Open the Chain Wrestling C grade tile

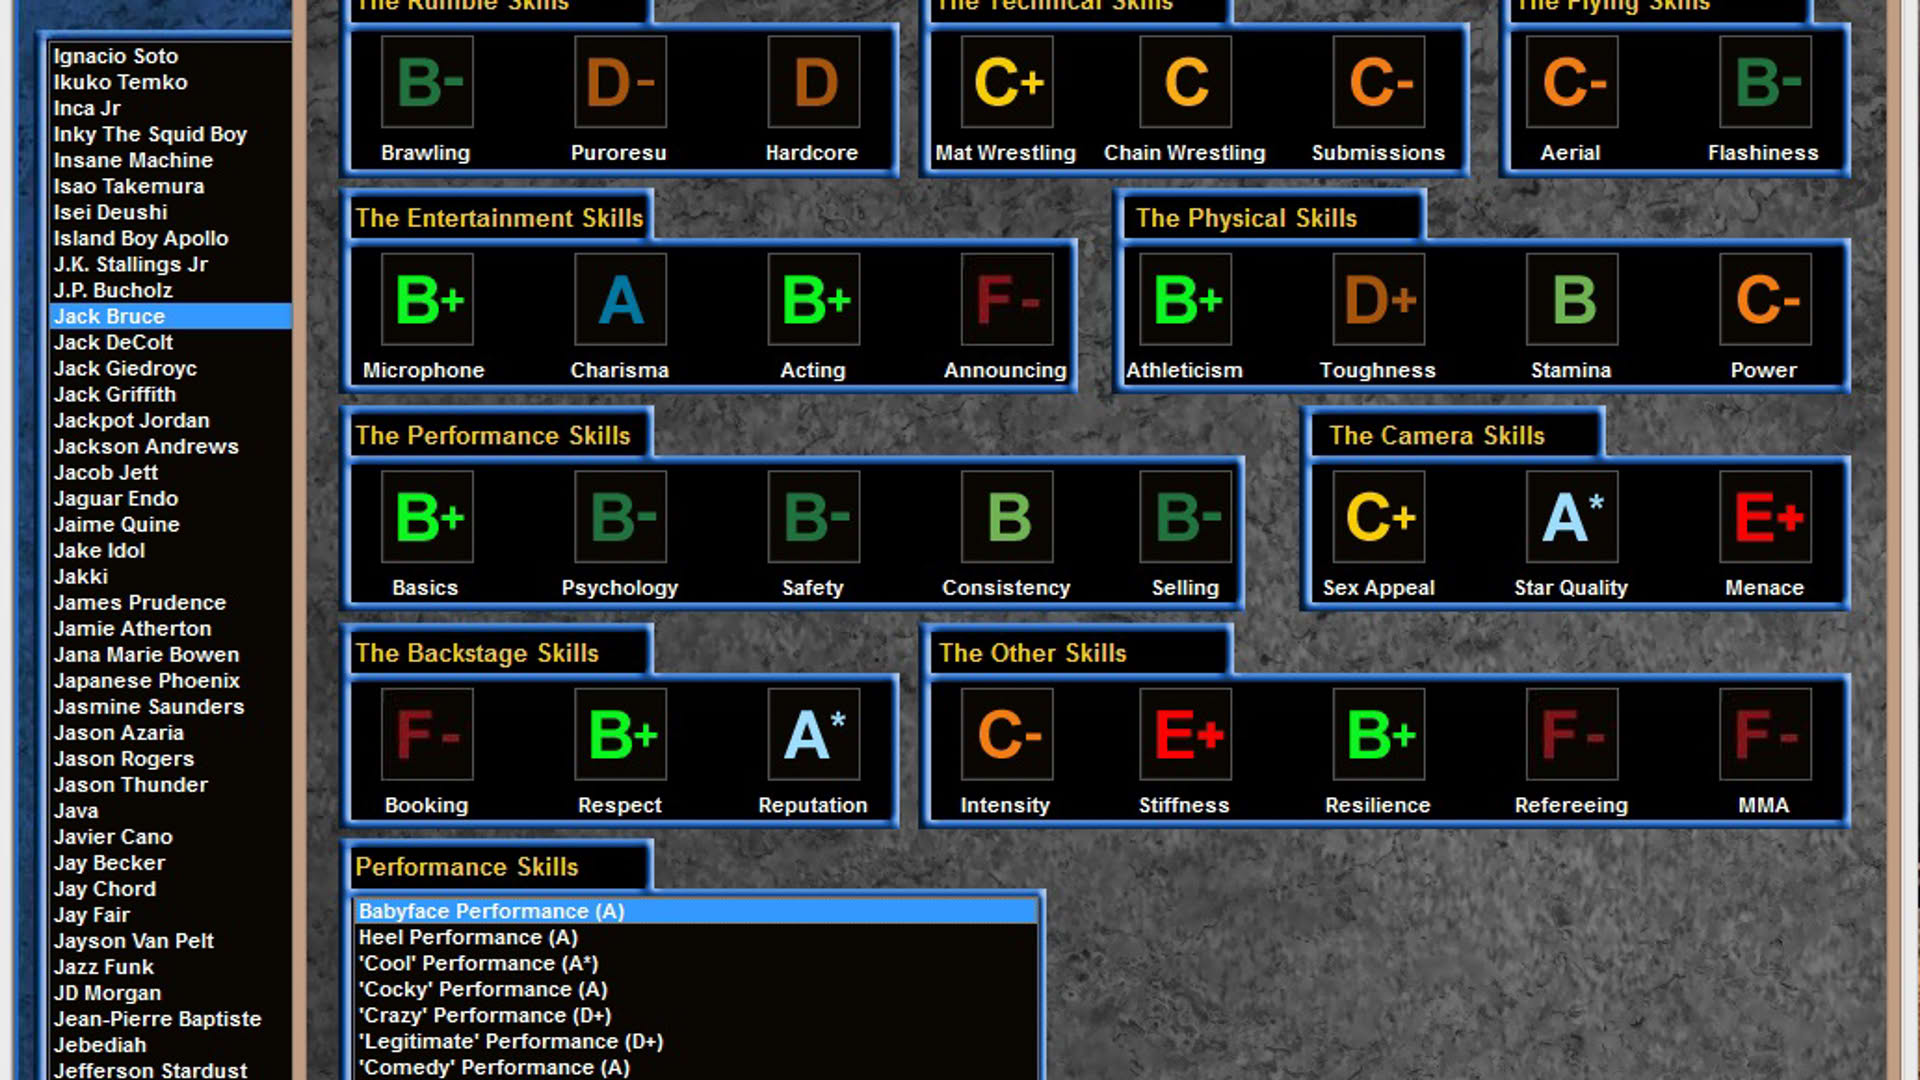[x=1186, y=82]
